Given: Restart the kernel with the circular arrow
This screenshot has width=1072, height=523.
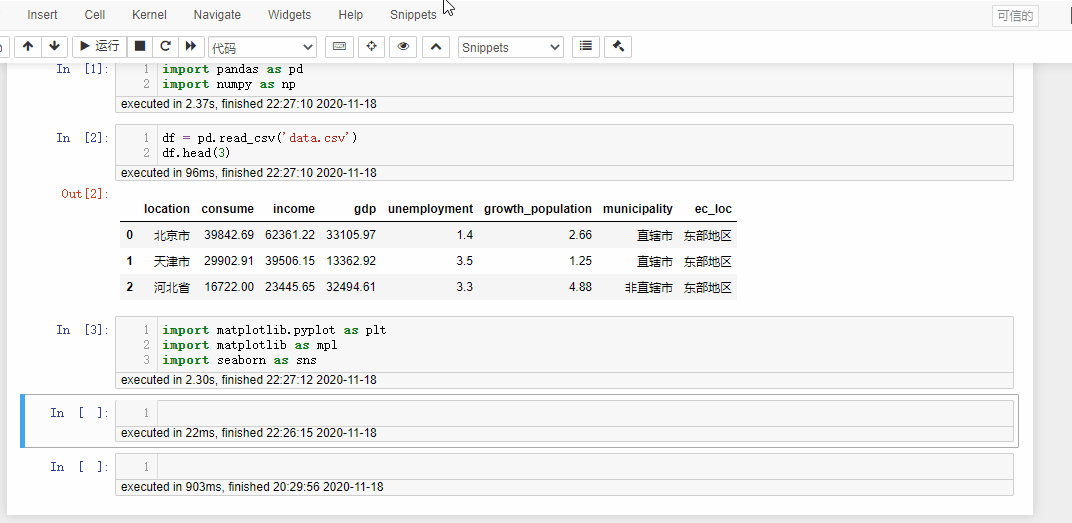Looking at the screenshot, I should click(165, 46).
